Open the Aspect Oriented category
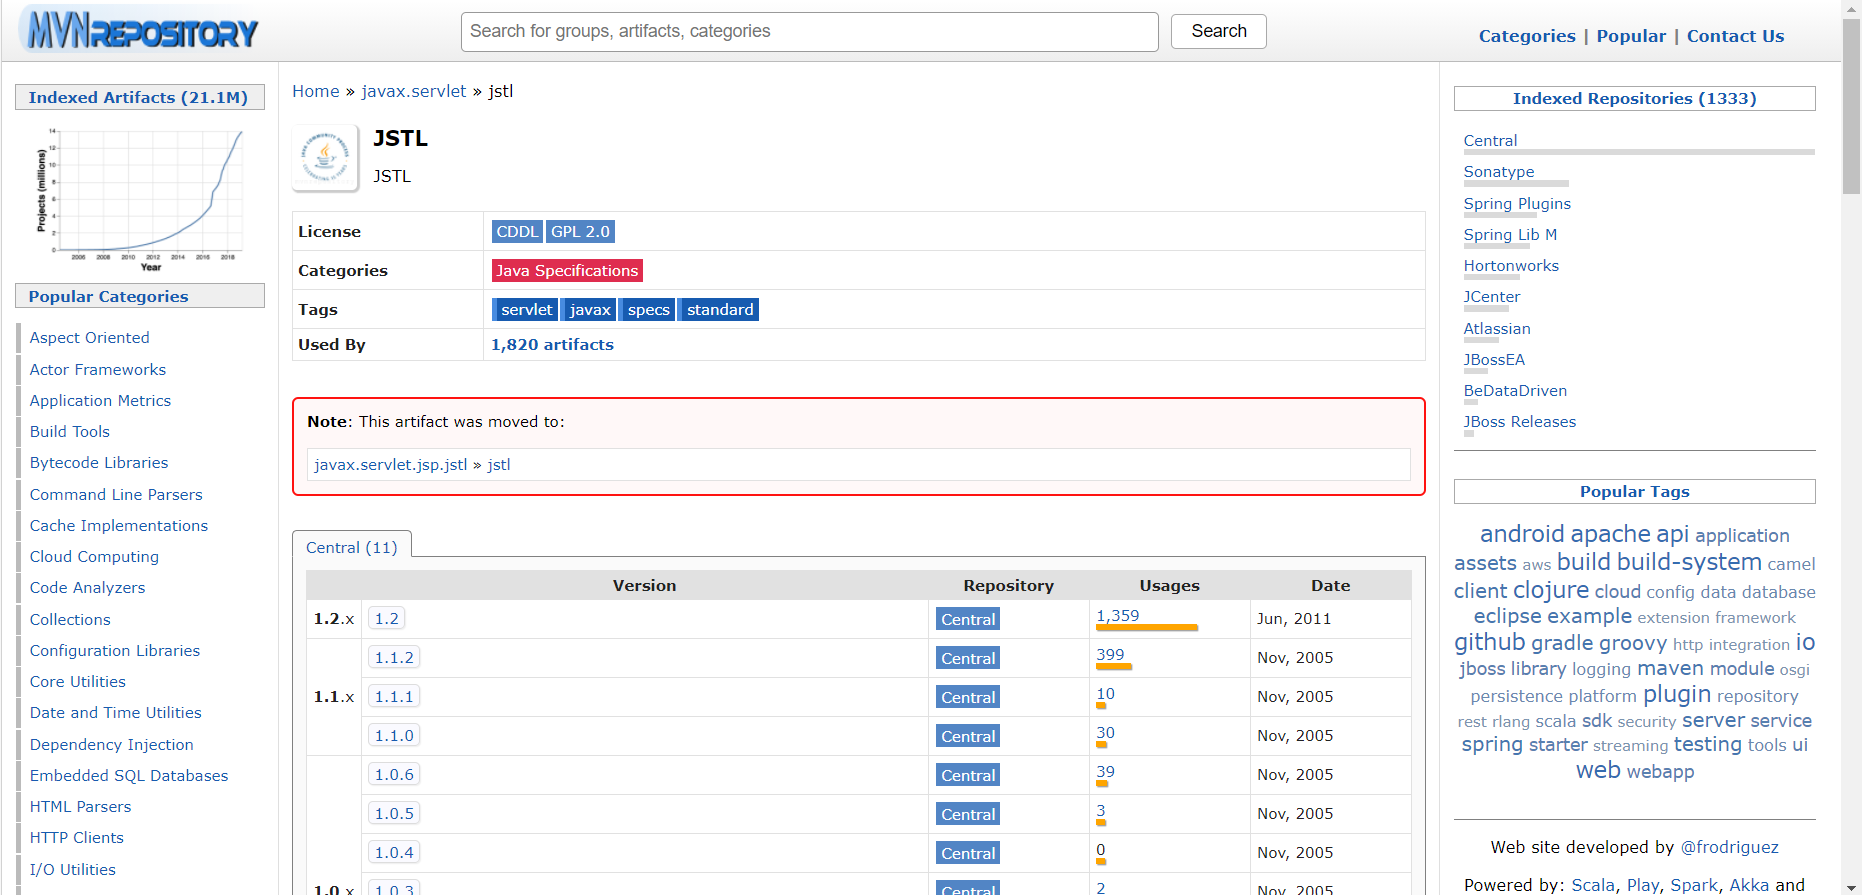This screenshot has width=1862, height=895. pyautogui.click(x=90, y=338)
